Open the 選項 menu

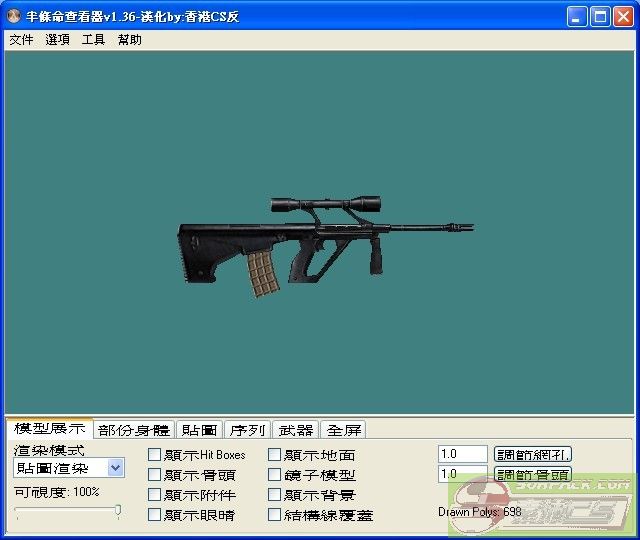coord(58,40)
